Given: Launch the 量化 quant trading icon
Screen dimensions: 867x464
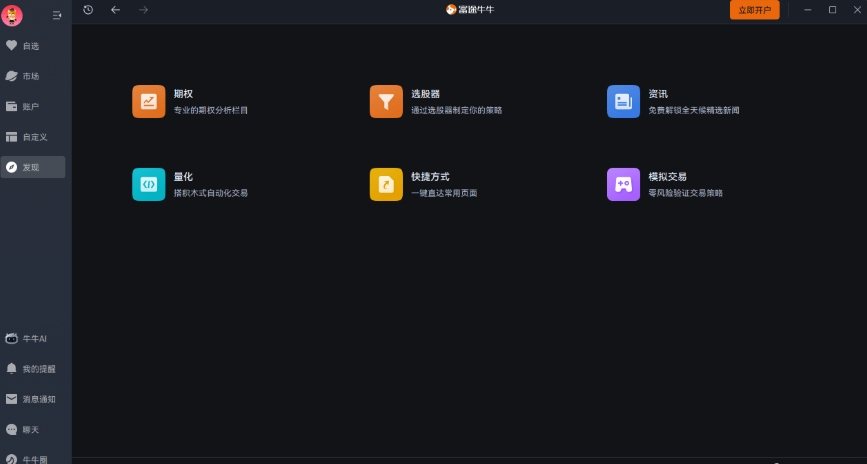Looking at the screenshot, I should click(148, 184).
